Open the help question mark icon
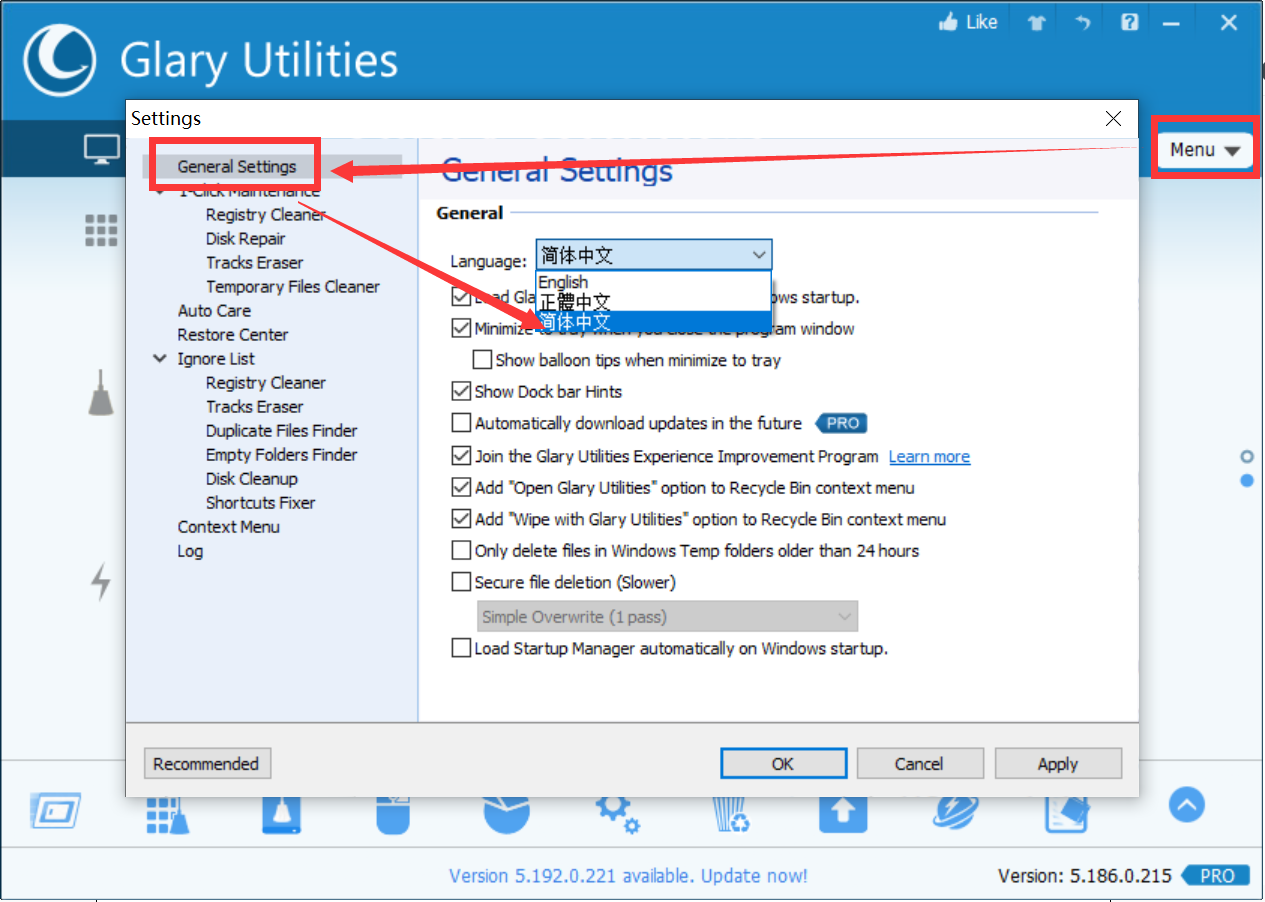 1129,22
